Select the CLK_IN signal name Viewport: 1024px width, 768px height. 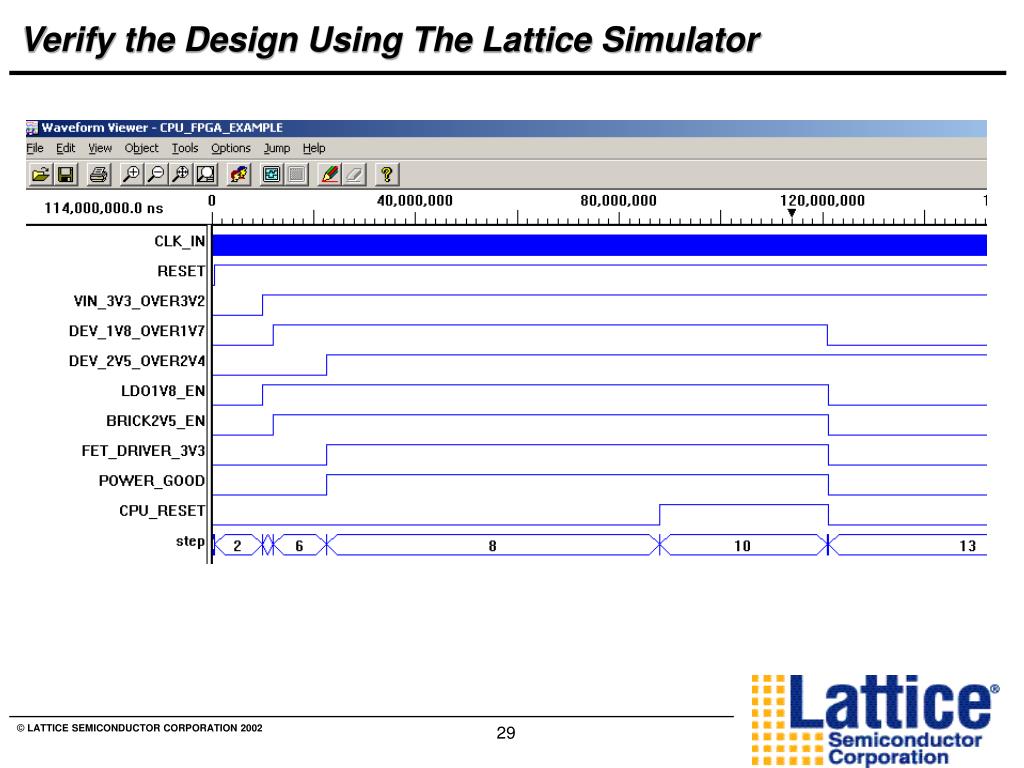(x=180, y=242)
